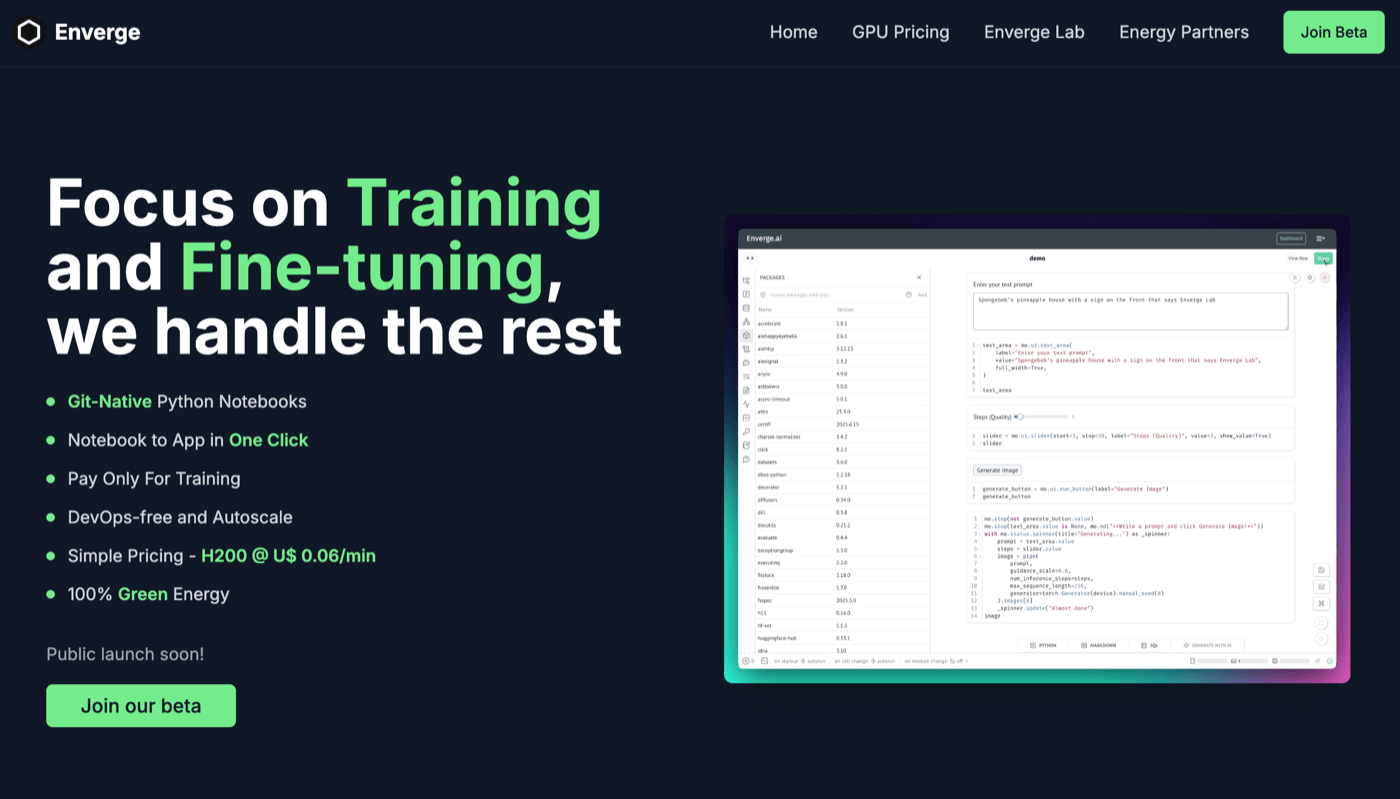
Task: Select the Packages icon in the notebook sidebar
Action: 746,335
